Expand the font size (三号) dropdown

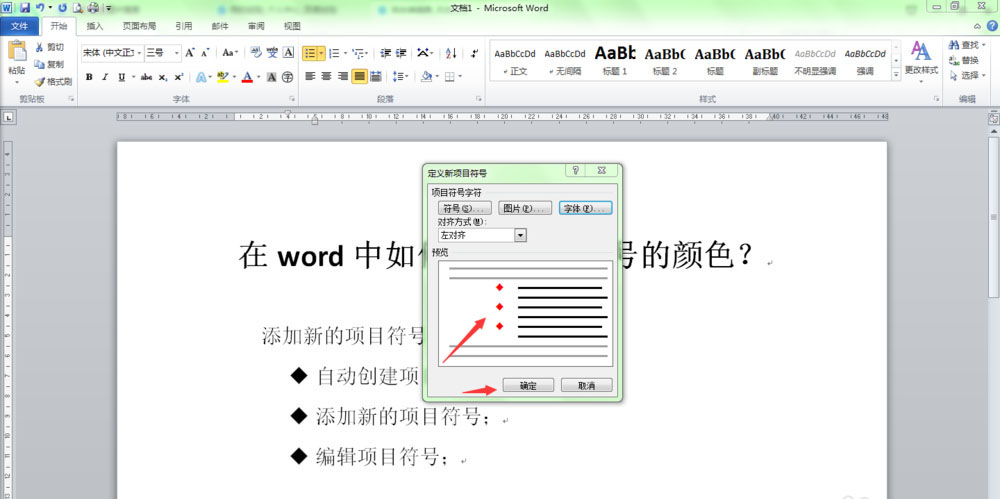(x=177, y=53)
